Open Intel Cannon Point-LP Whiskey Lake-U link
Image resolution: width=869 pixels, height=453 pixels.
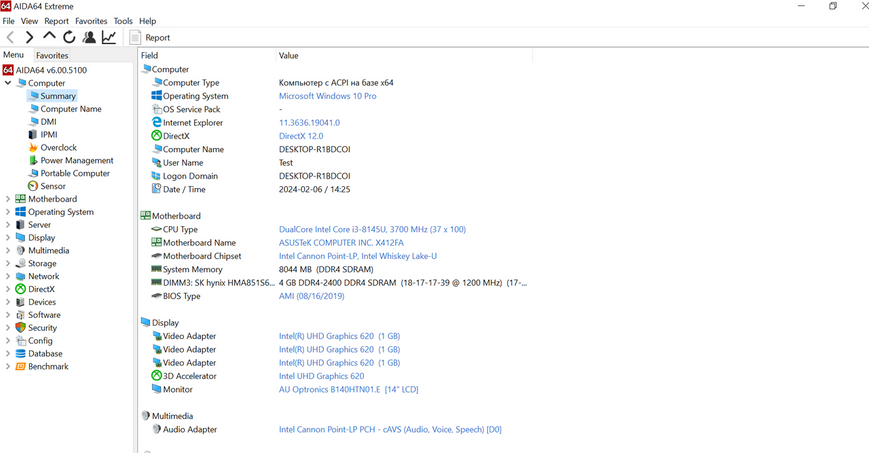pos(358,256)
